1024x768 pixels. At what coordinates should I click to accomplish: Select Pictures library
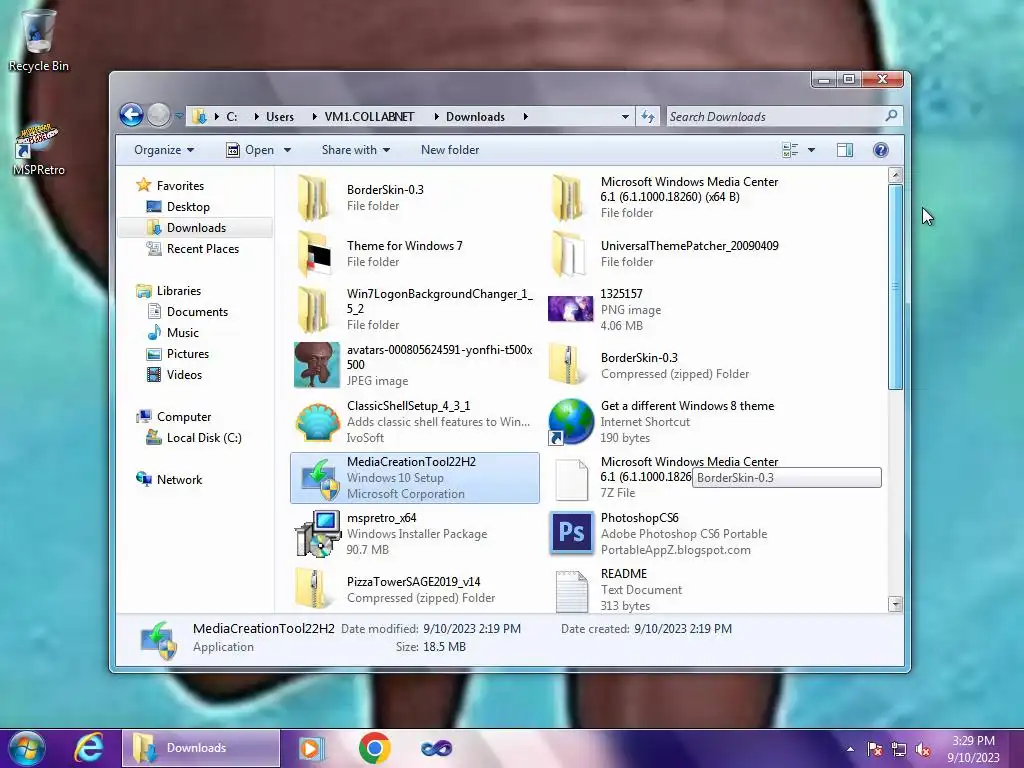(x=187, y=354)
